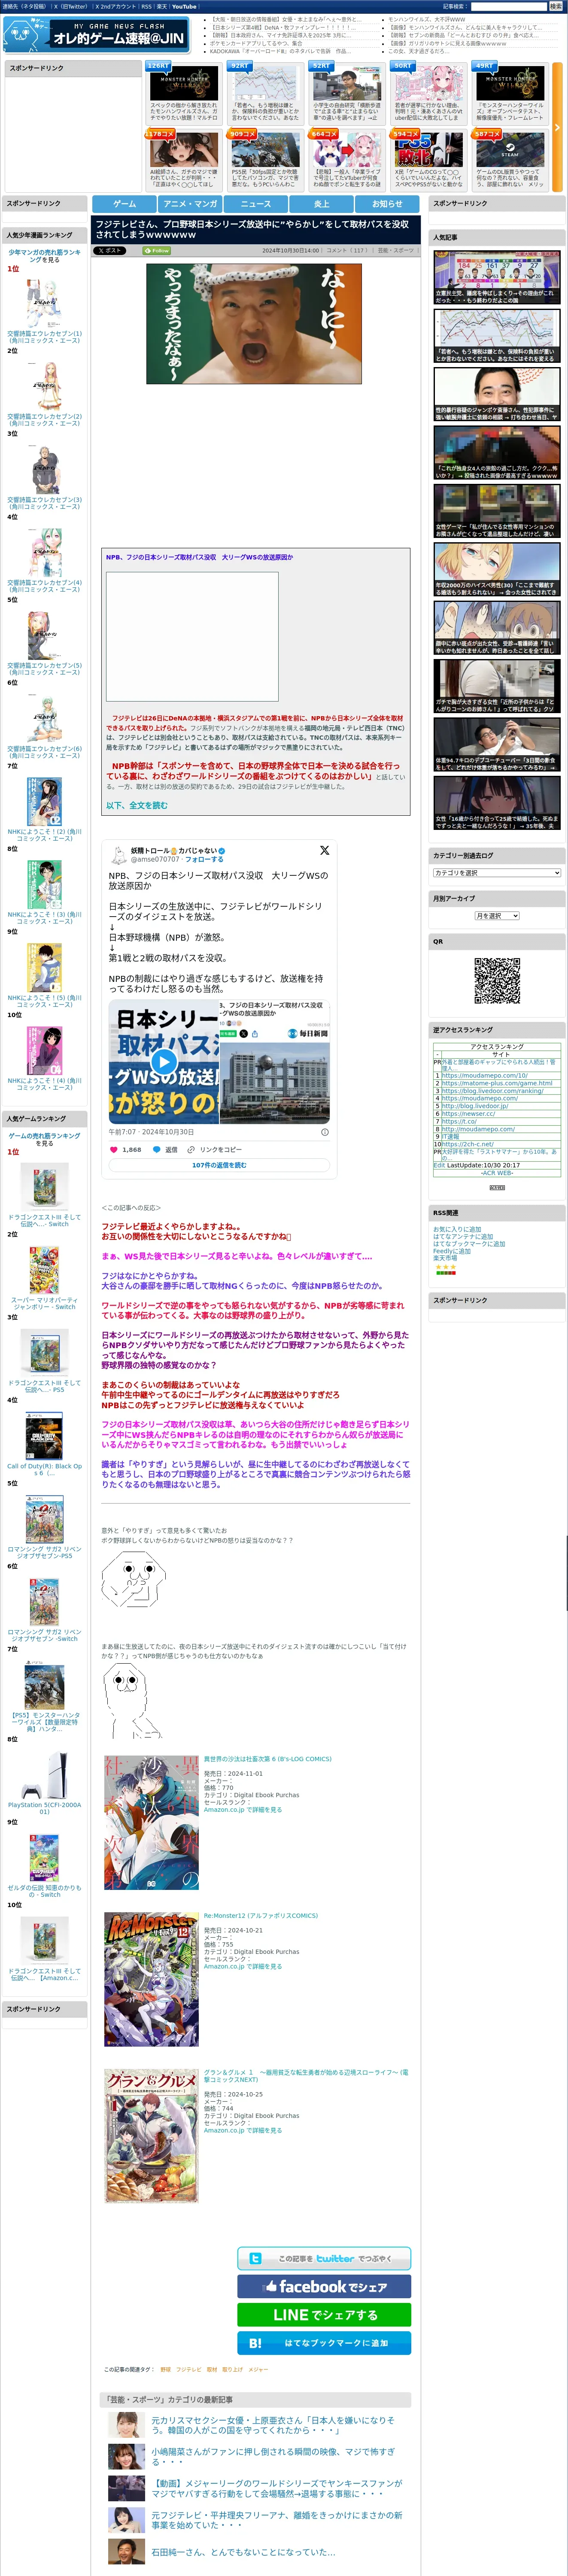The height and width of the screenshot is (2576, 568).
Task: Click the 587コメ STEAM thumbnail
Action: [510, 150]
